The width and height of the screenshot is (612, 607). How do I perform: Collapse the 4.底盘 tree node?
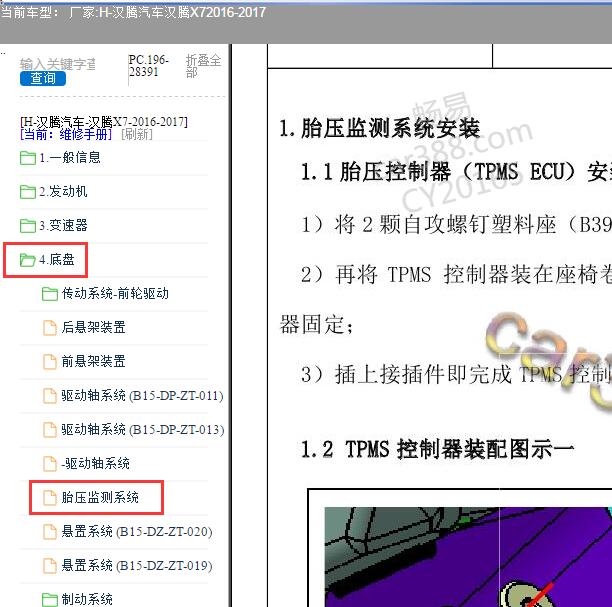(x=56, y=260)
